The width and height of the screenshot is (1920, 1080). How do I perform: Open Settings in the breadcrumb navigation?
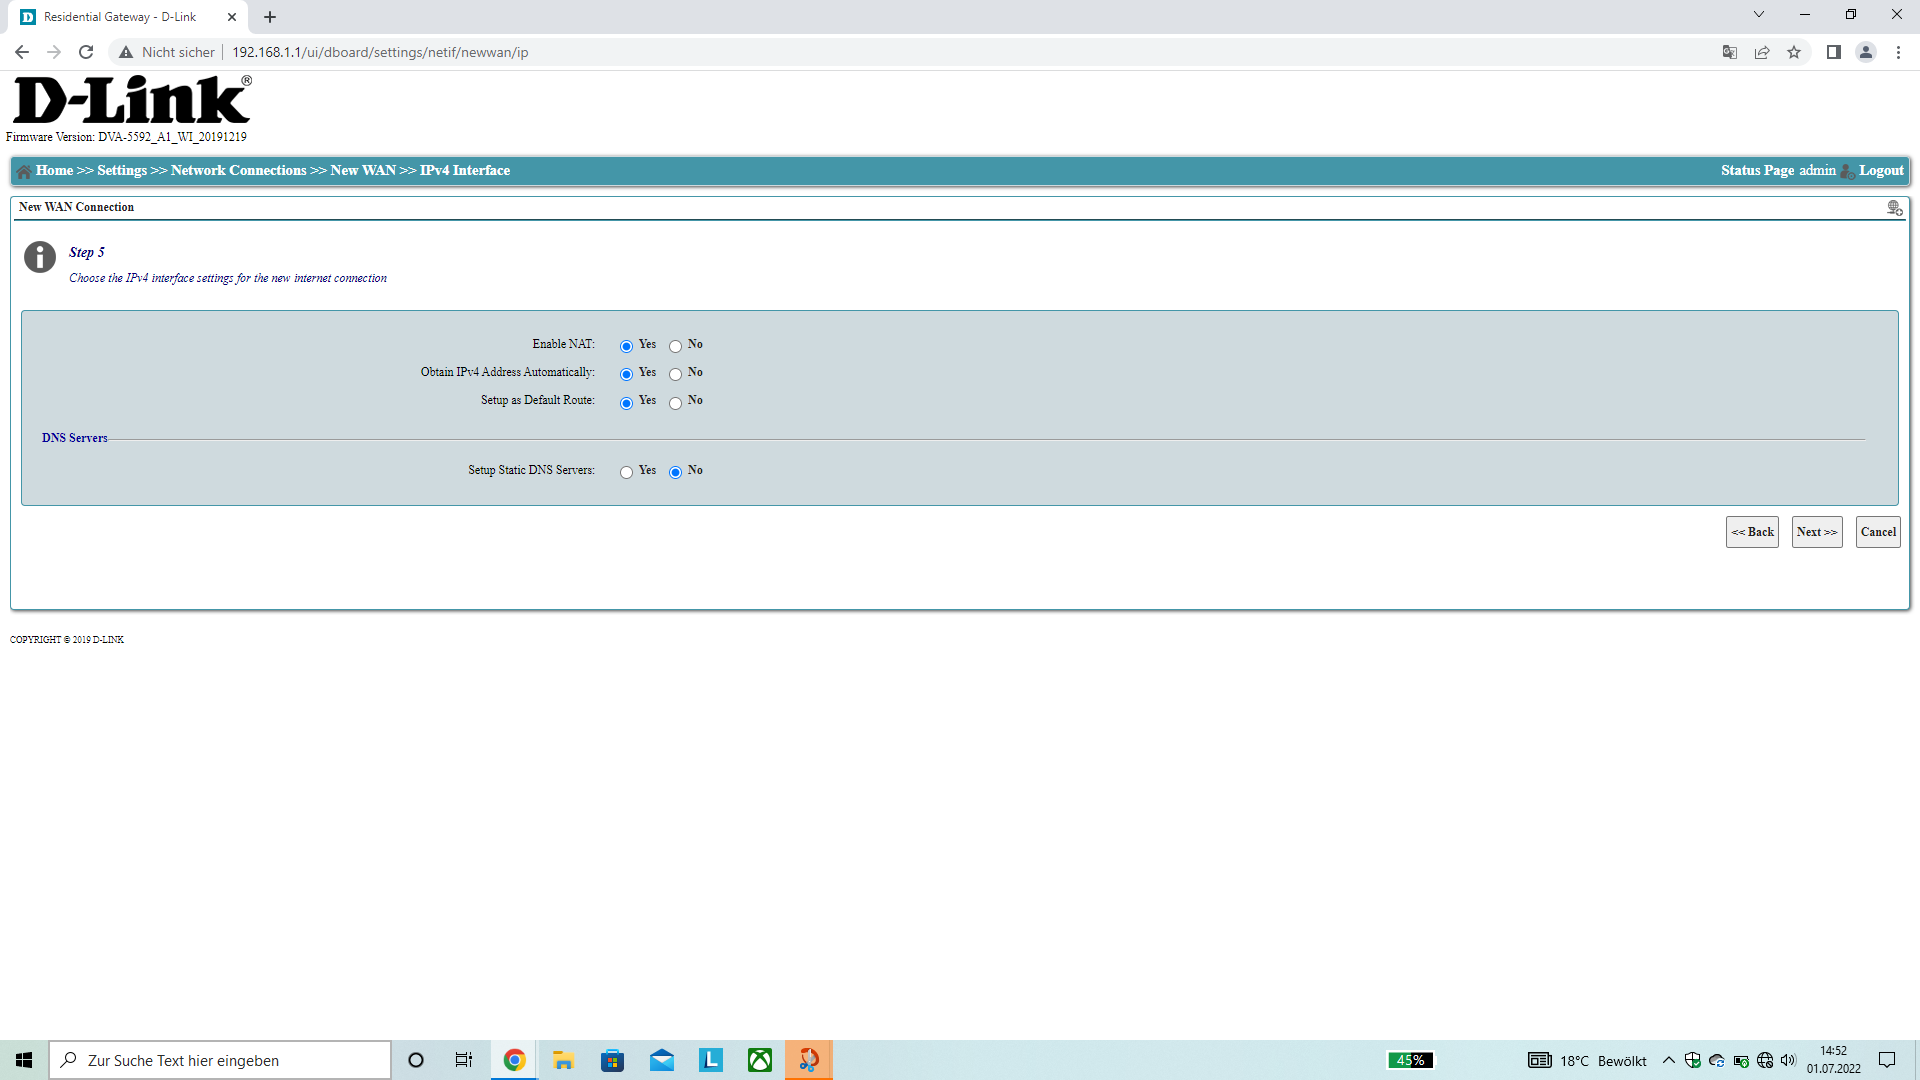coord(122,171)
